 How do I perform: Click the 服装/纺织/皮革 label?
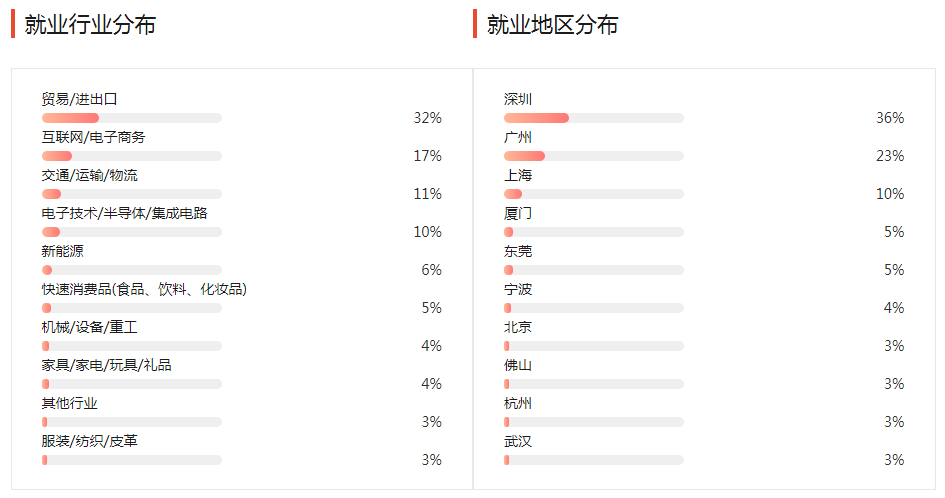point(89,441)
